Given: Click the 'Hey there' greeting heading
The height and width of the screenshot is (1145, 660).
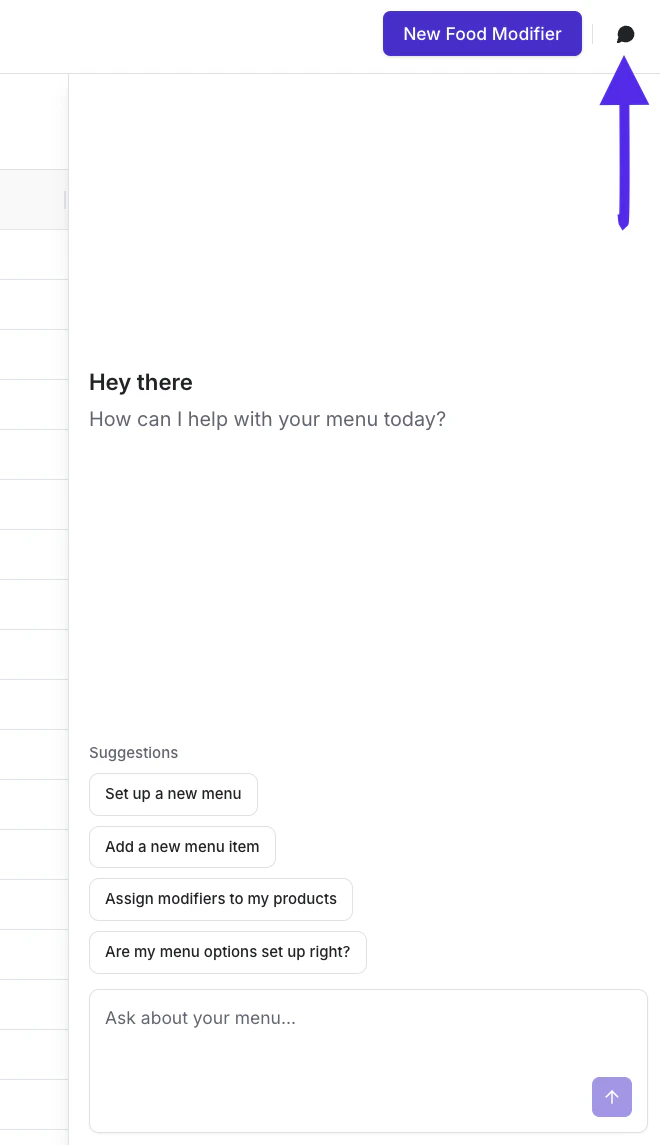Looking at the screenshot, I should [x=140, y=382].
